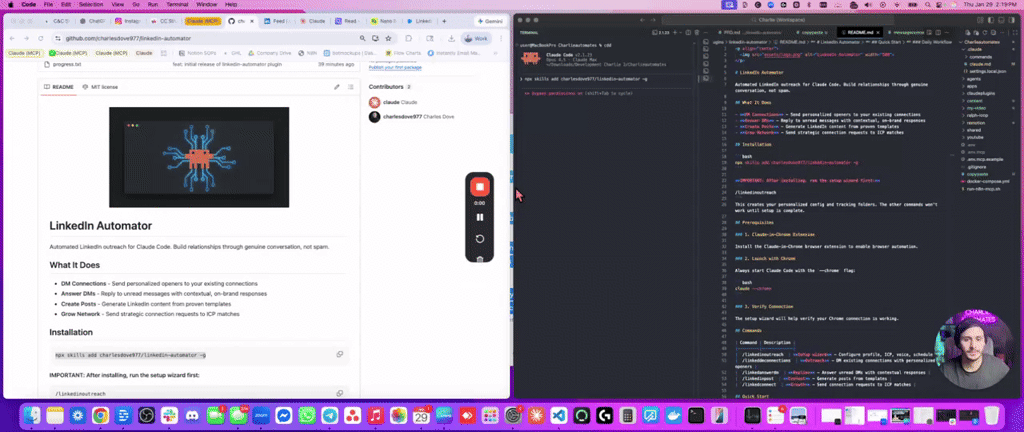Open the Terminal menu in the menu bar

(x=177, y=4)
